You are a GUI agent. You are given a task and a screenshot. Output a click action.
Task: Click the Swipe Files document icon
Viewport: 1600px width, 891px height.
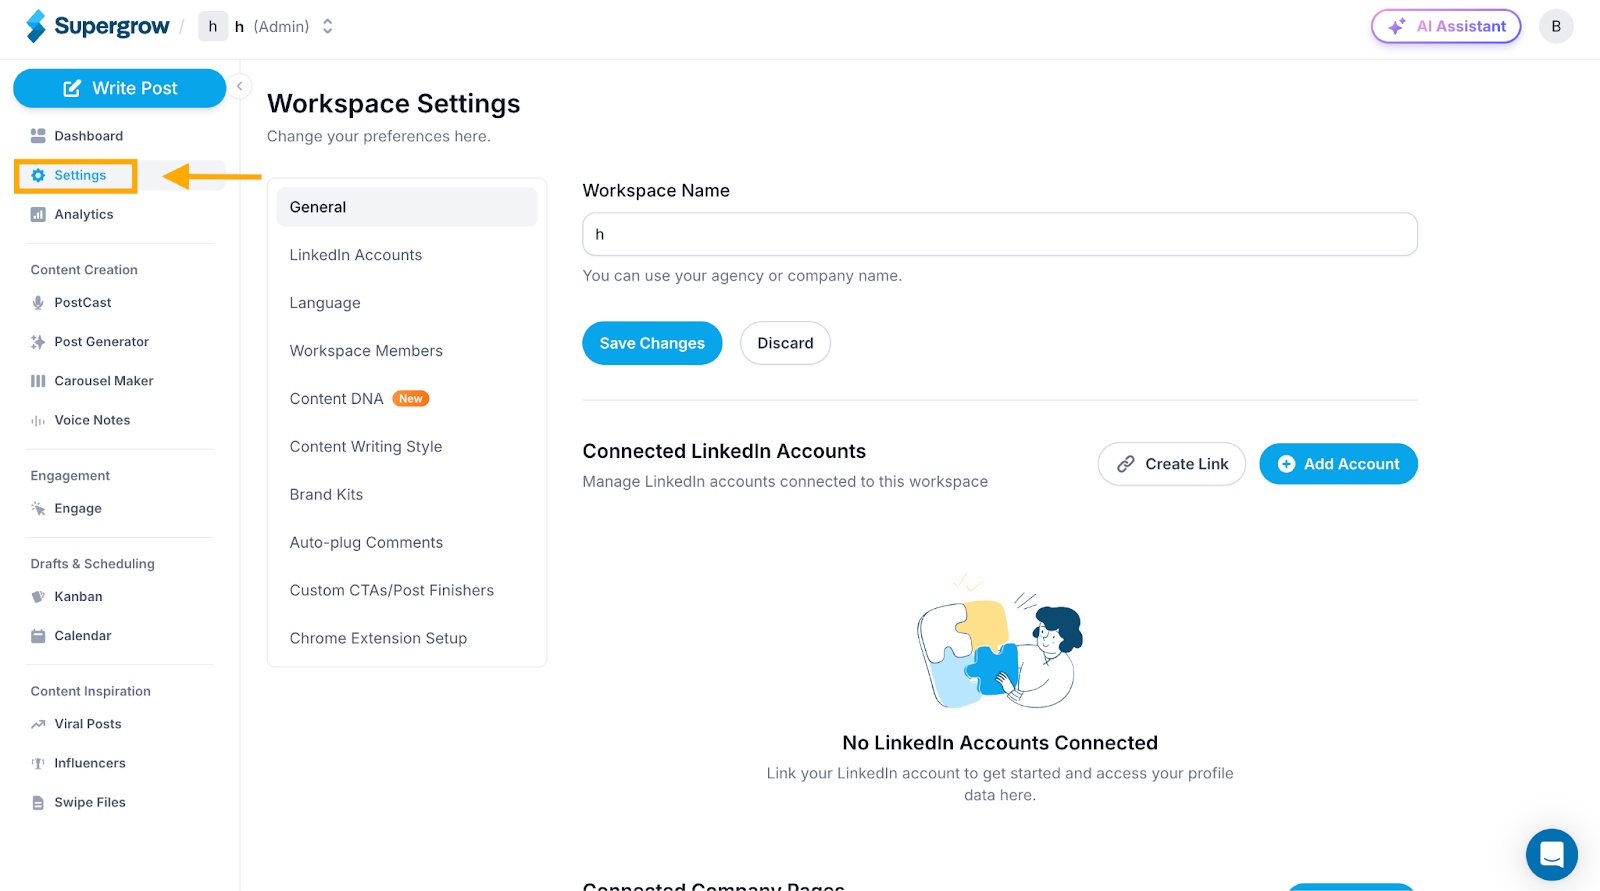tap(38, 803)
